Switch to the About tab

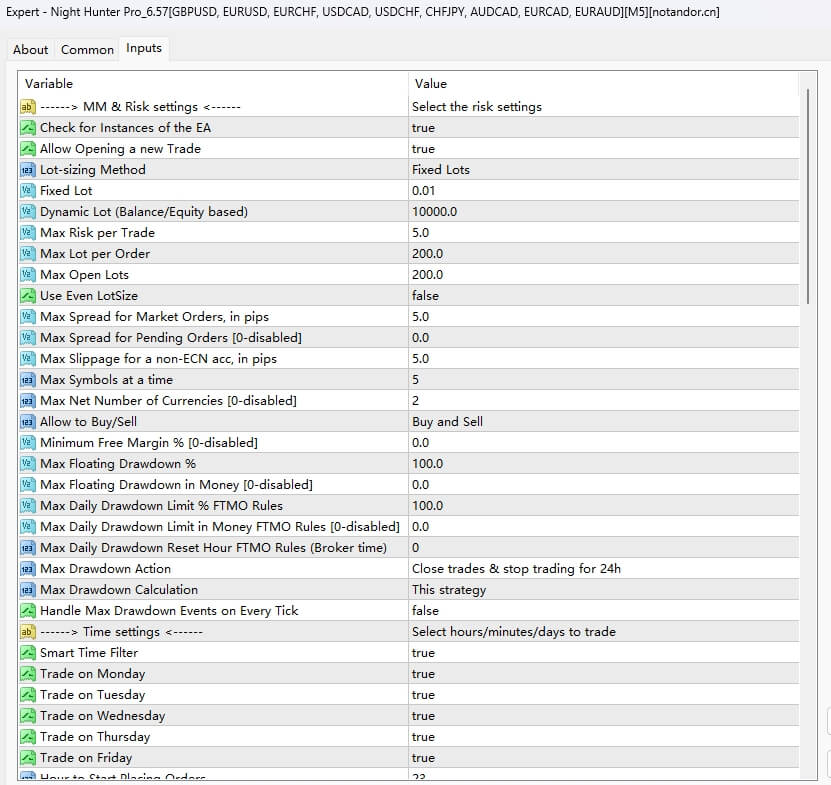(30, 50)
